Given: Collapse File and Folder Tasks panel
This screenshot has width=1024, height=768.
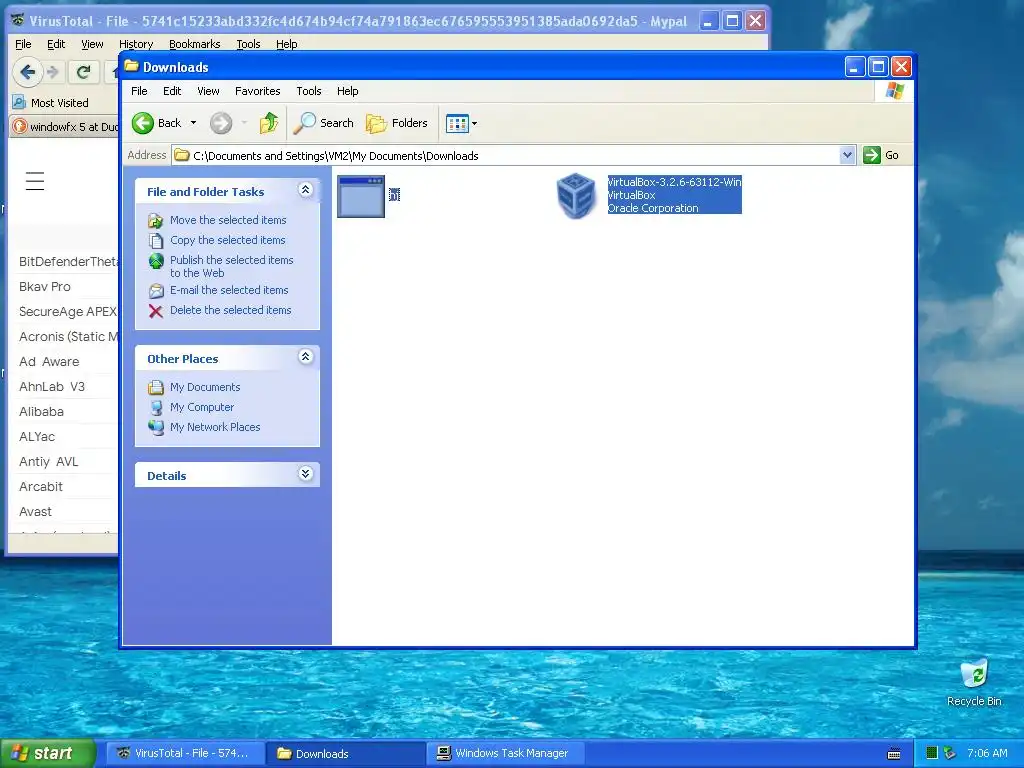Looking at the screenshot, I should point(305,190).
